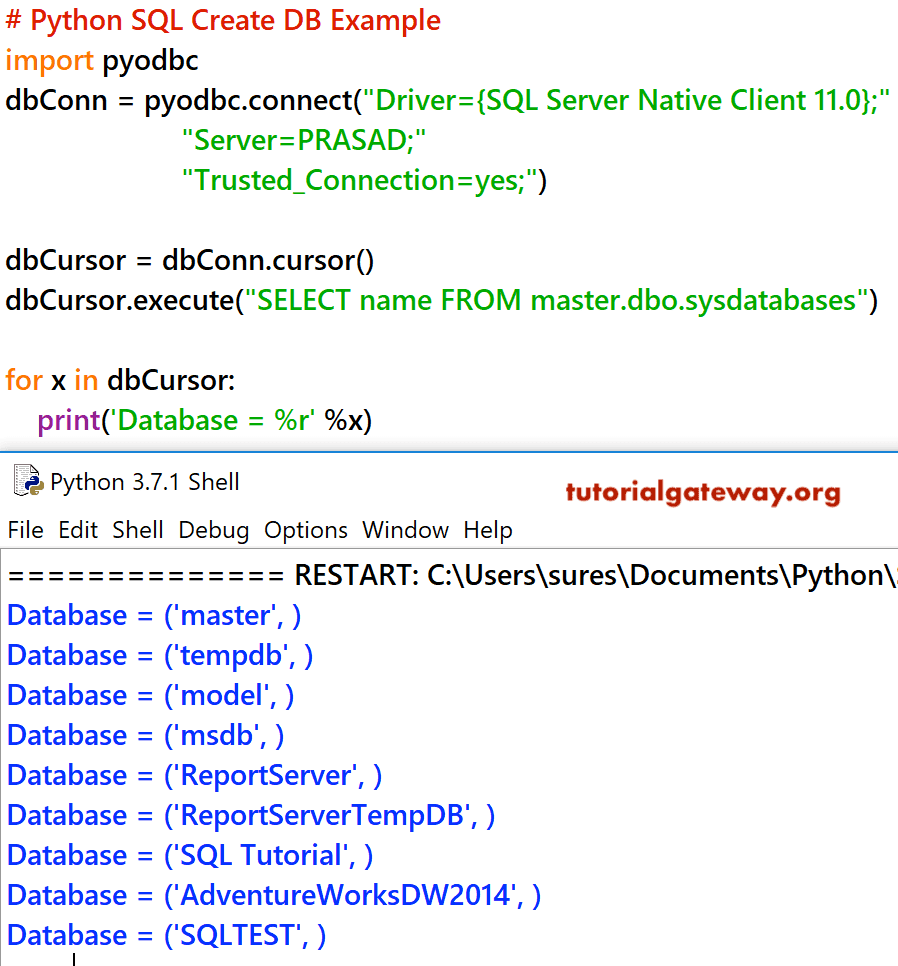Open the Window menu
898x966 pixels.
(x=405, y=530)
